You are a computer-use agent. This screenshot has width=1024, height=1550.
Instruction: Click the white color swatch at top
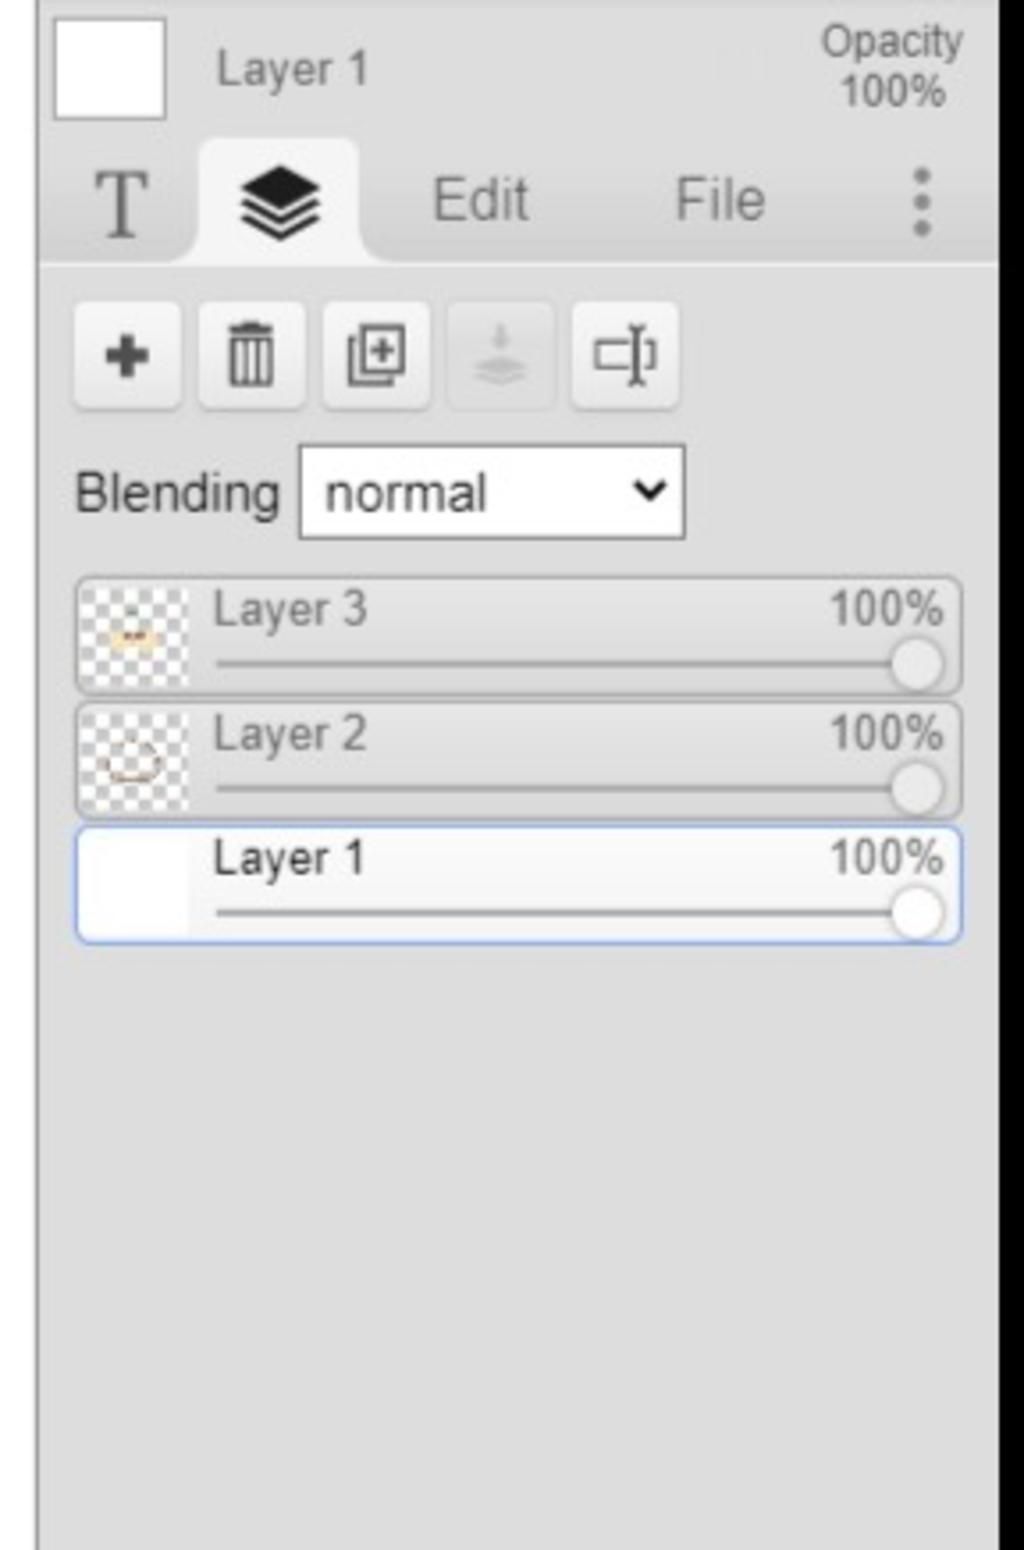[110, 69]
